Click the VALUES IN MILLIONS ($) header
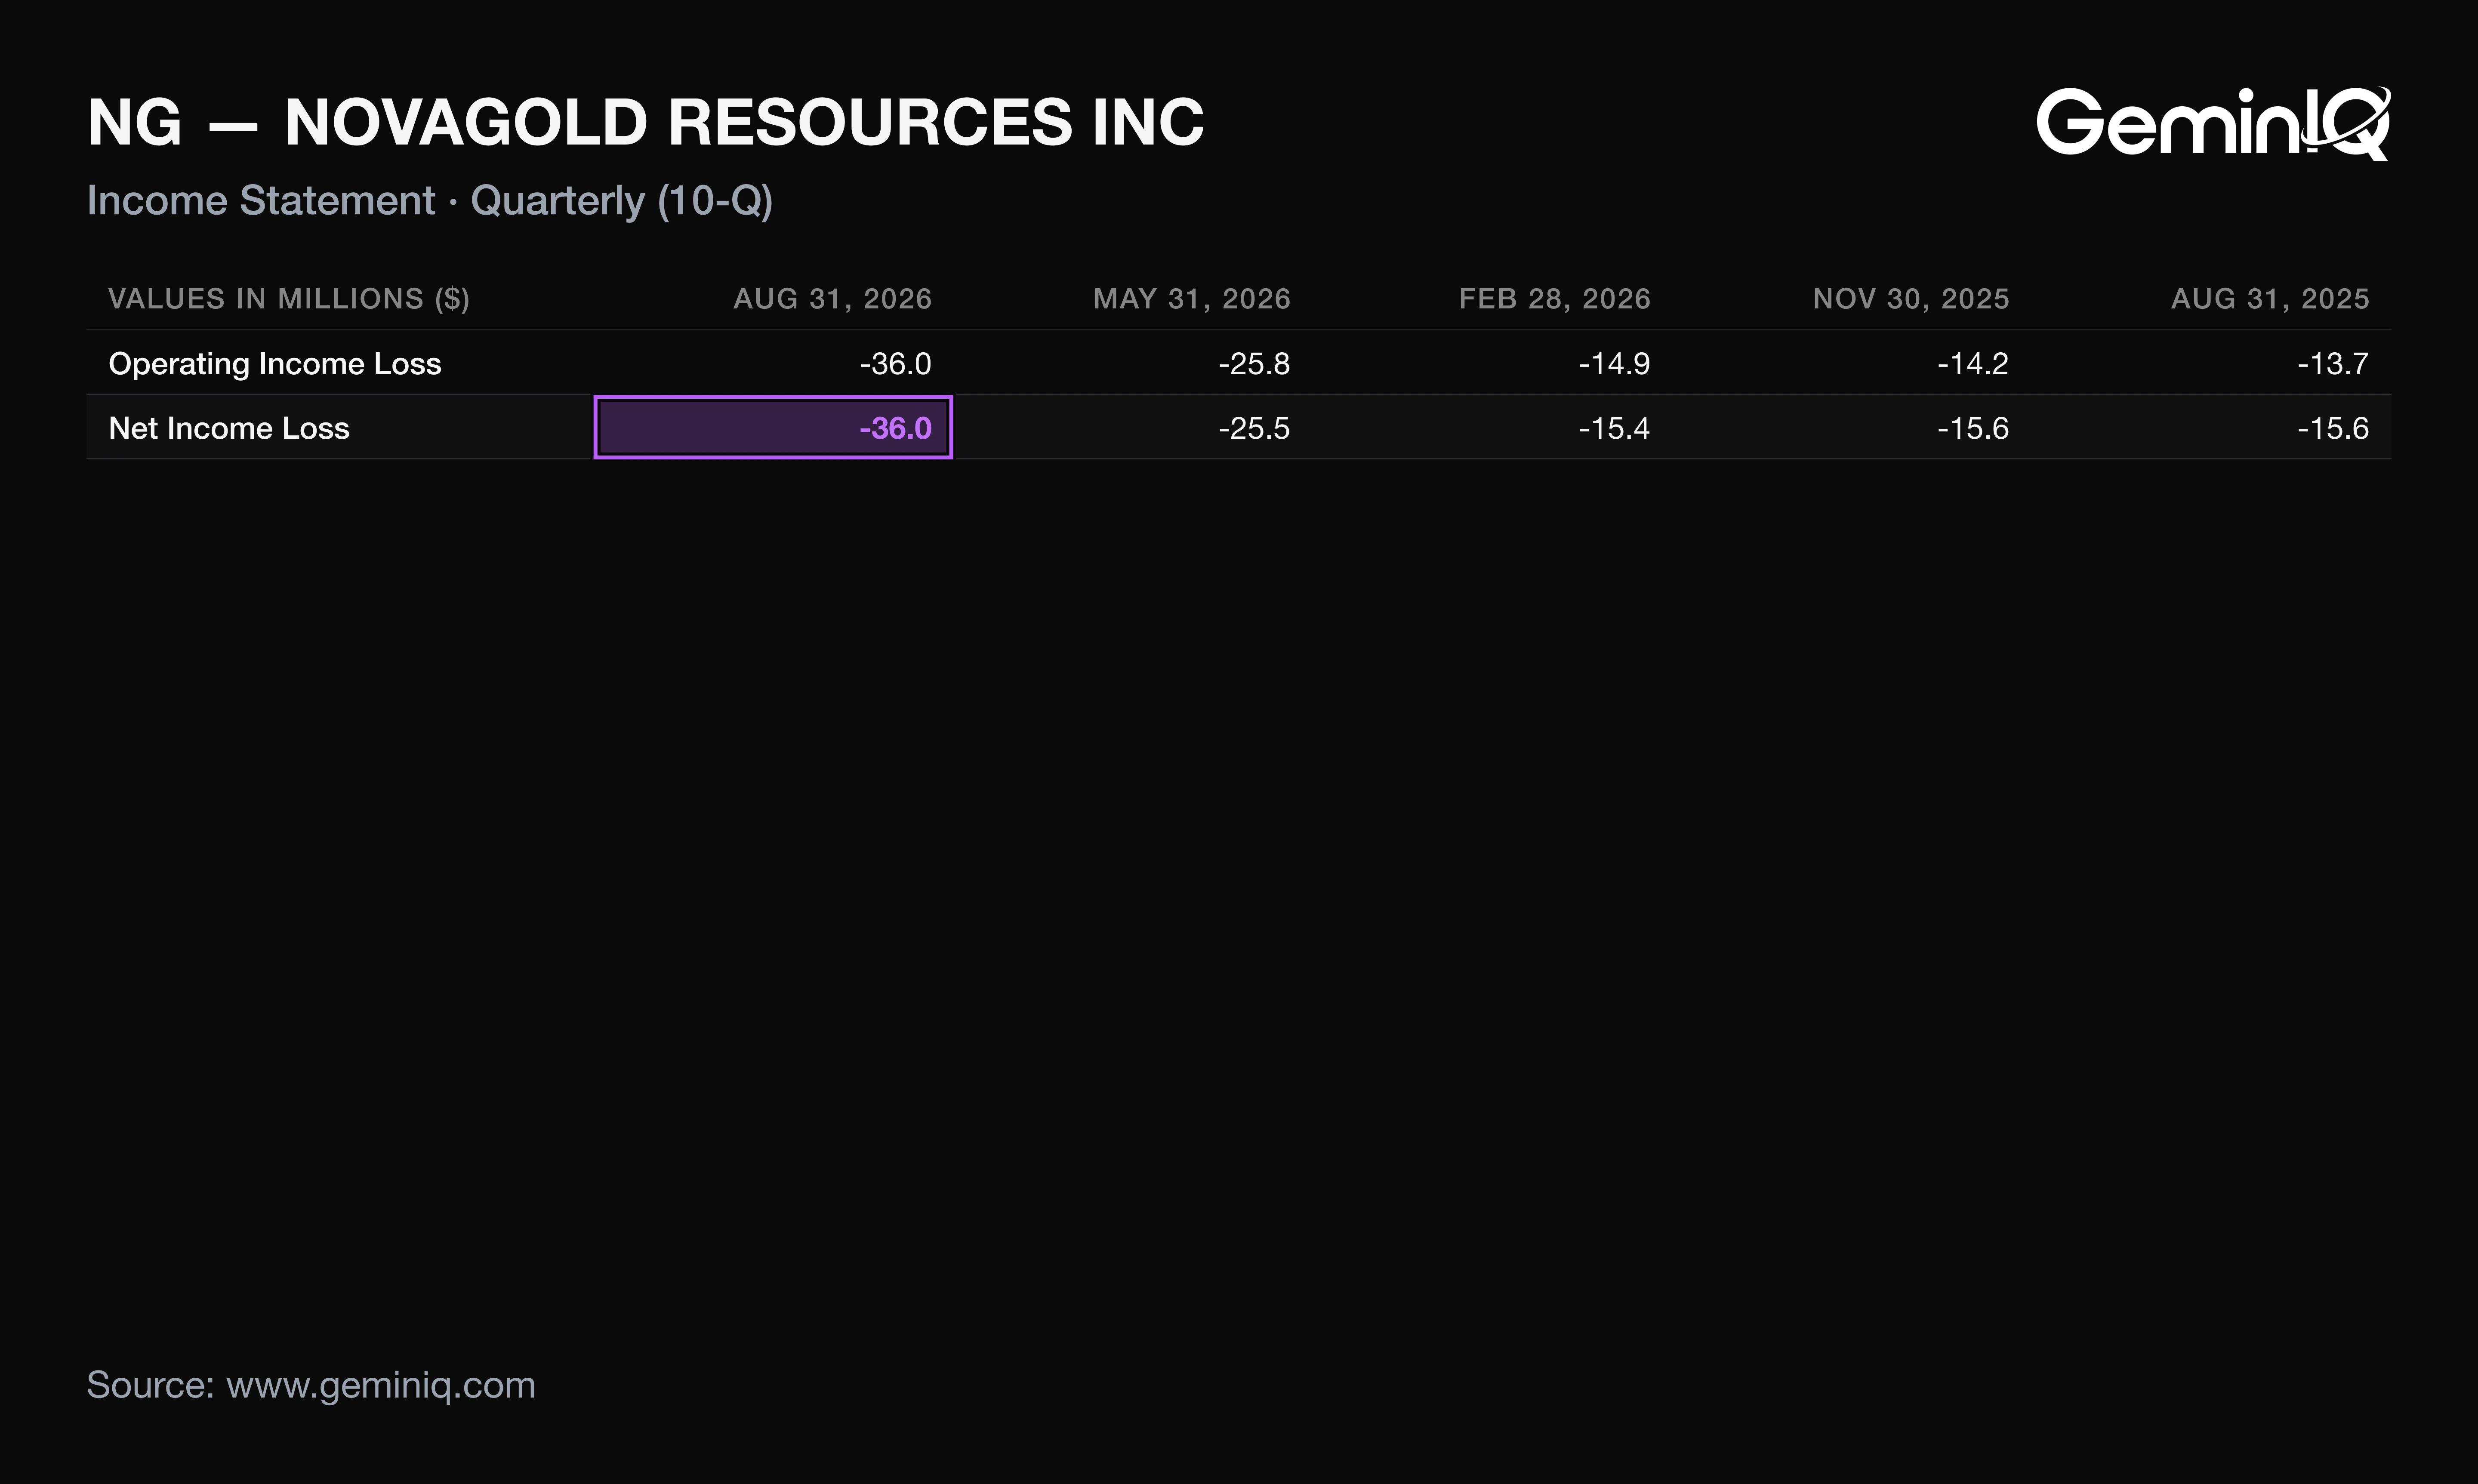This screenshot has width=2478, height=1484. pos(289,299)
